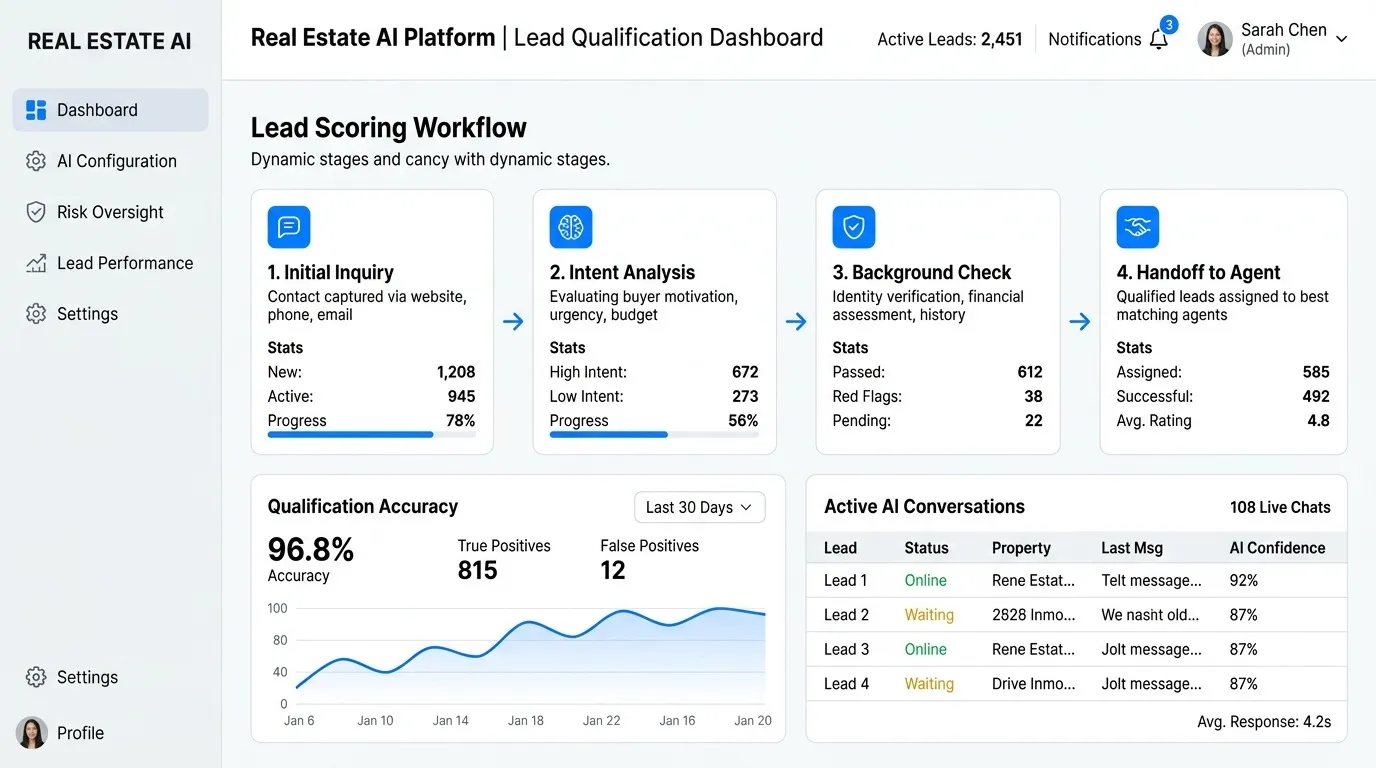This screenshot has width=1376, height=768.
Task: Click the '1. Initial Inquiry' card title
Action: 331,272
